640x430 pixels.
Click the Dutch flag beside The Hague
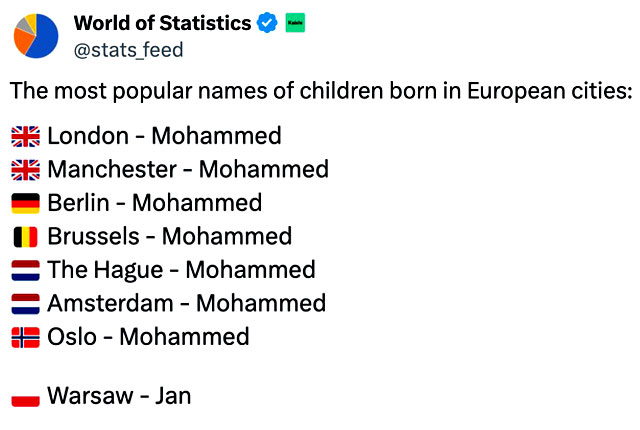(x=25, y=270)
